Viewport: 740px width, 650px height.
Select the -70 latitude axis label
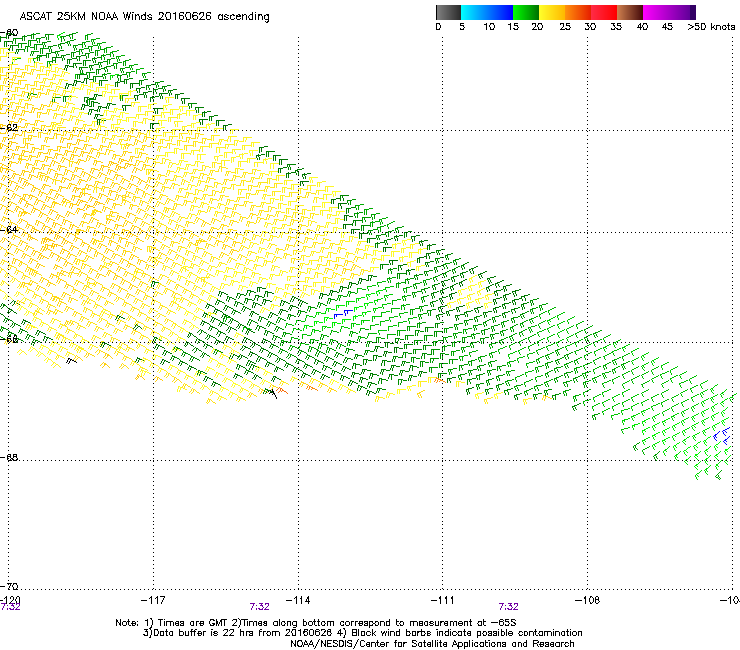pyautogui.click(x=9, y=586)
